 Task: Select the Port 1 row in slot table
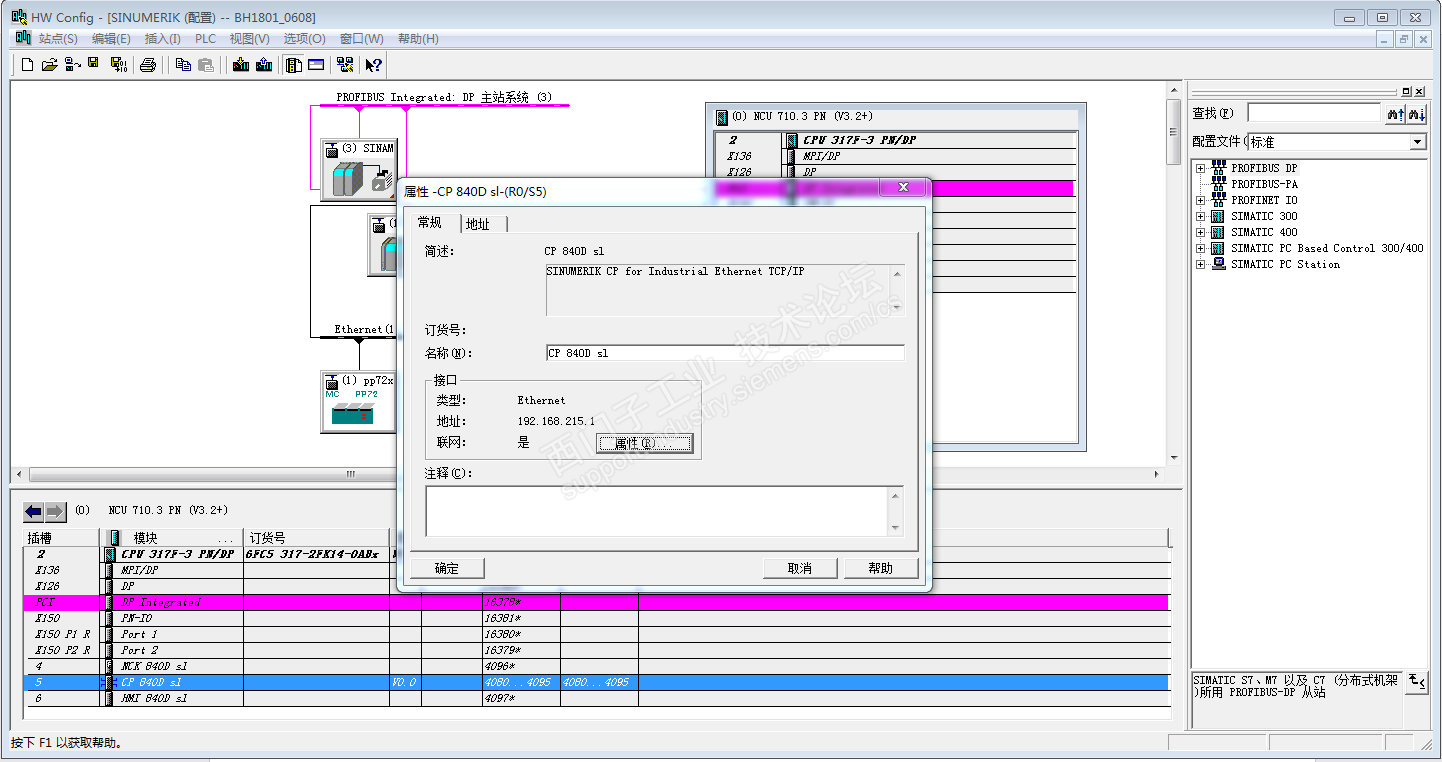click(596, 634)
